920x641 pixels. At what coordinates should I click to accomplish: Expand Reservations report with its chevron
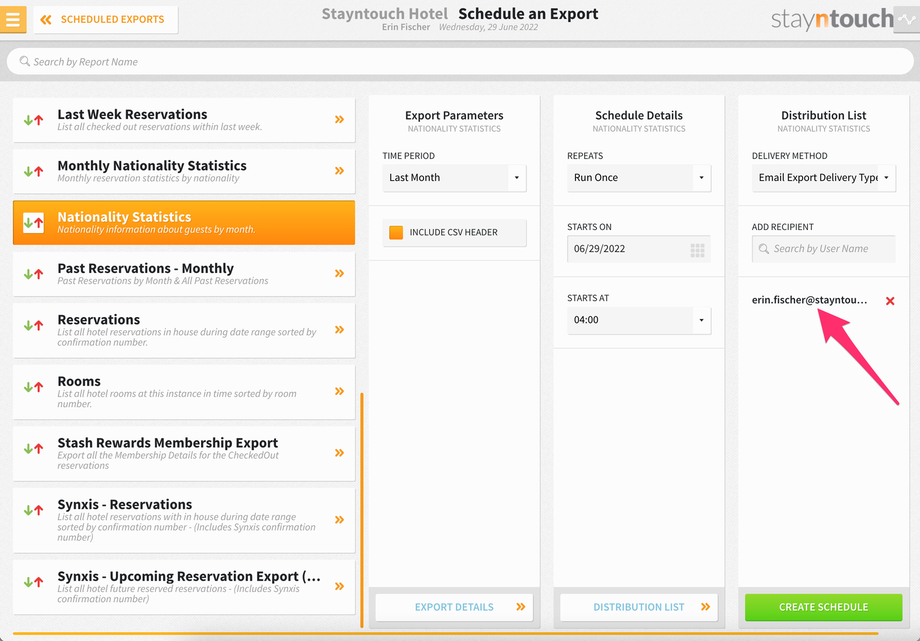click(x=339, y=330)
